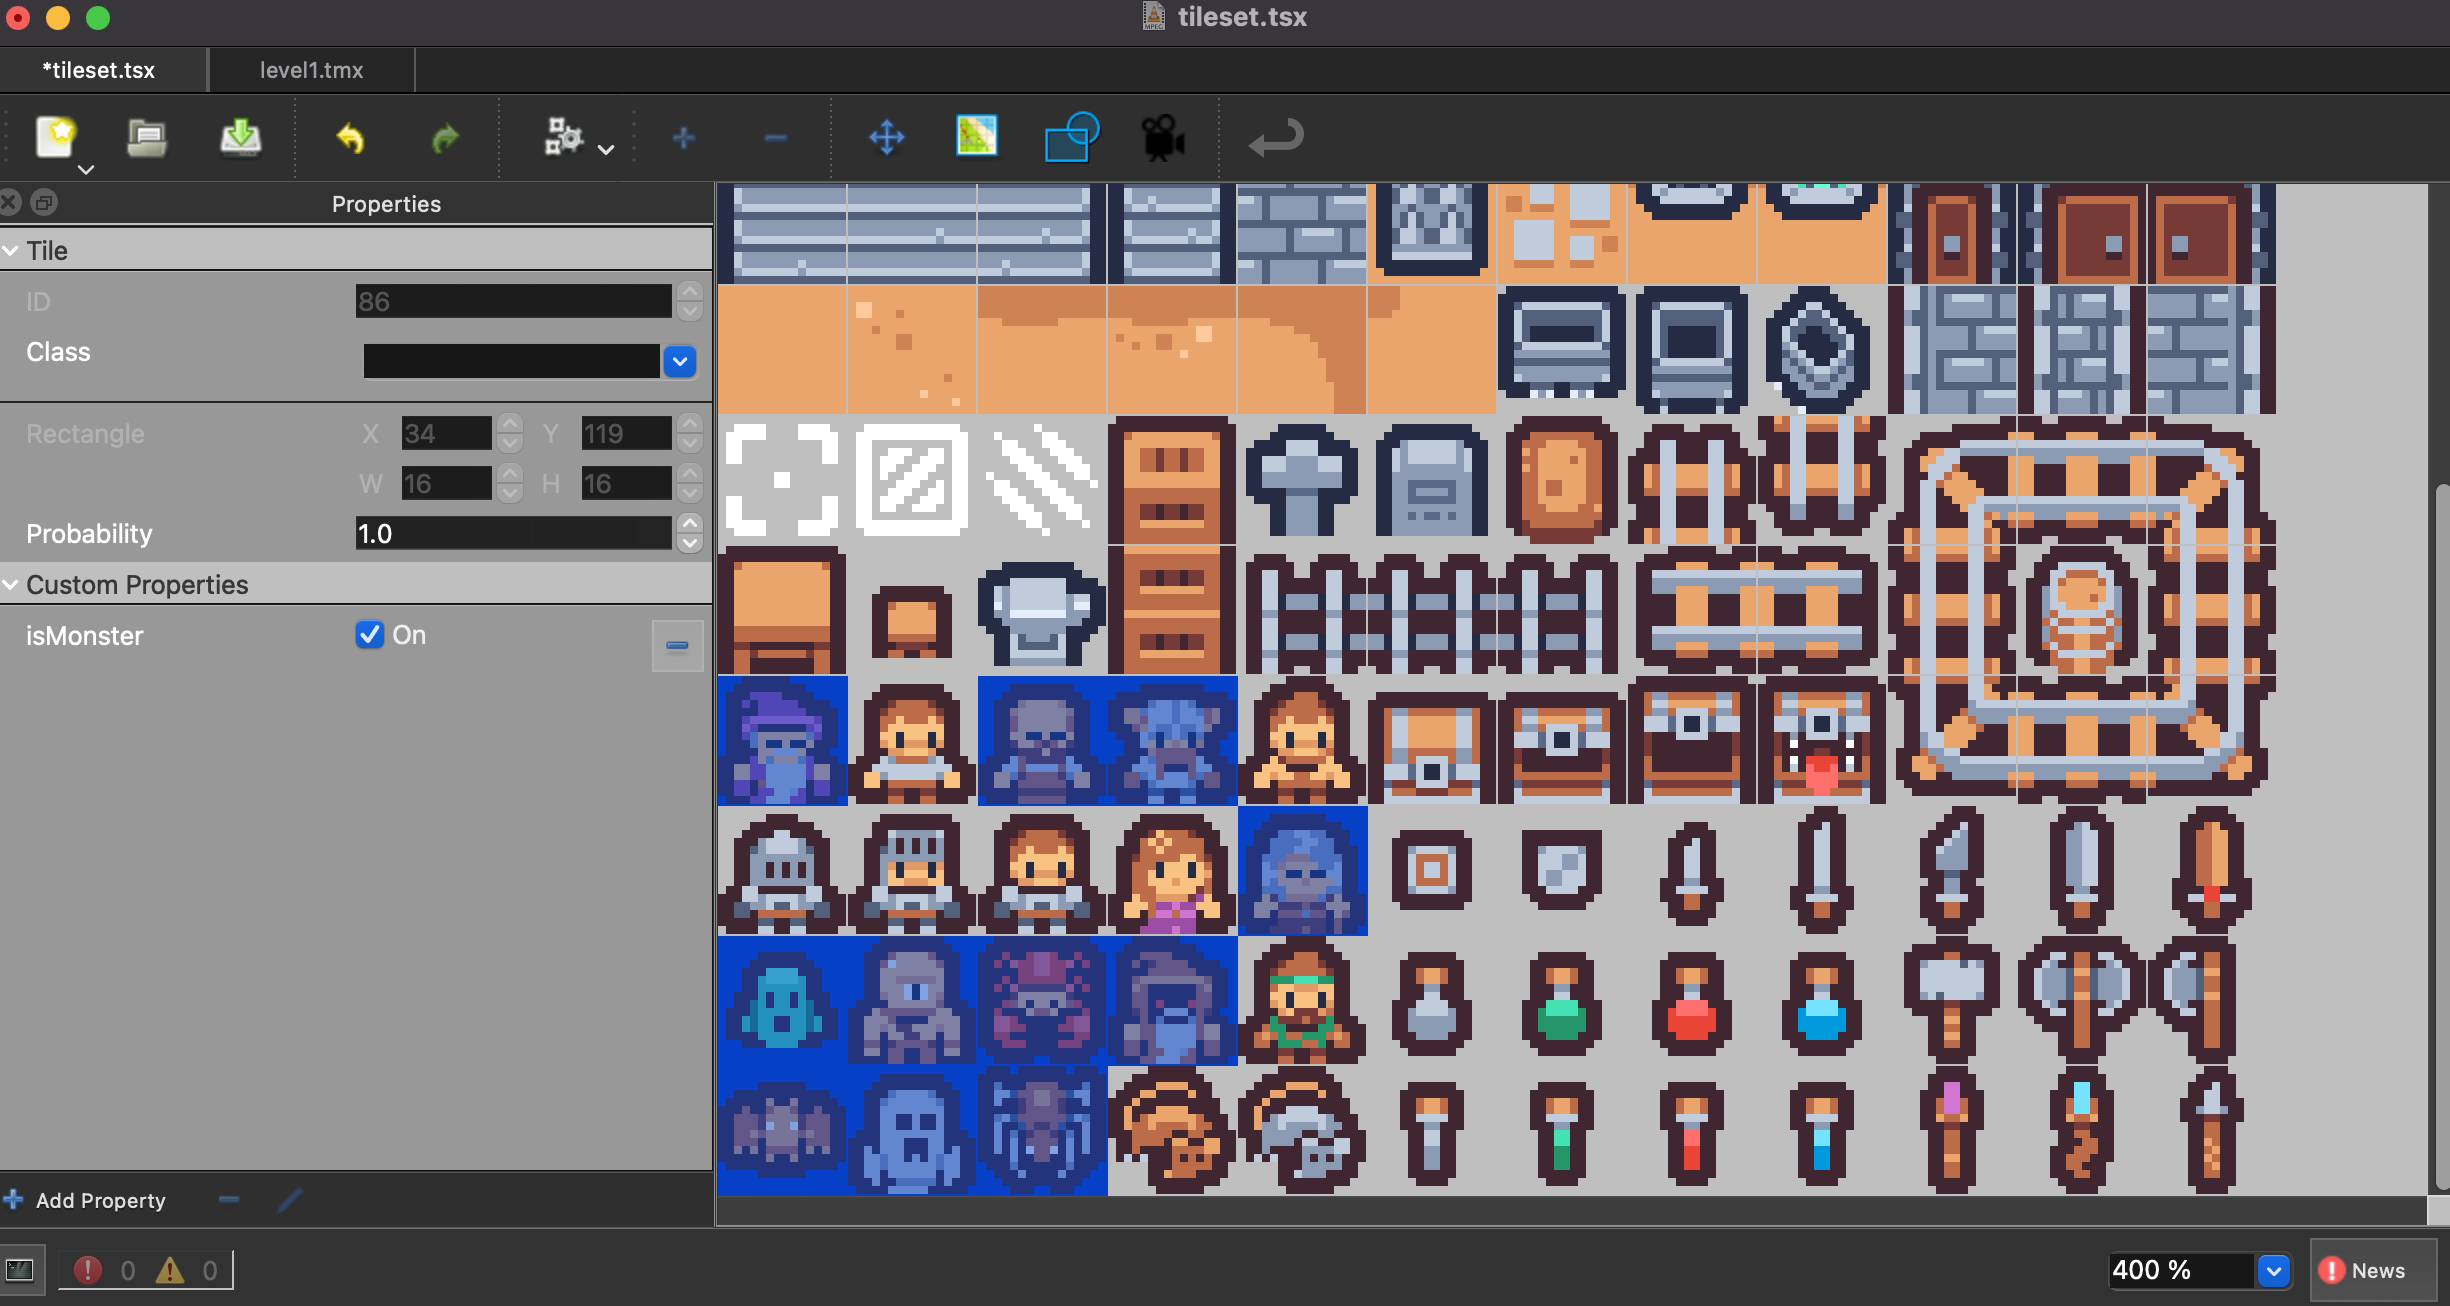The width and height of the screenshot is (2450, 1306).
Task: Click the Remove Tiles minus icon
Action: point(776,137)
